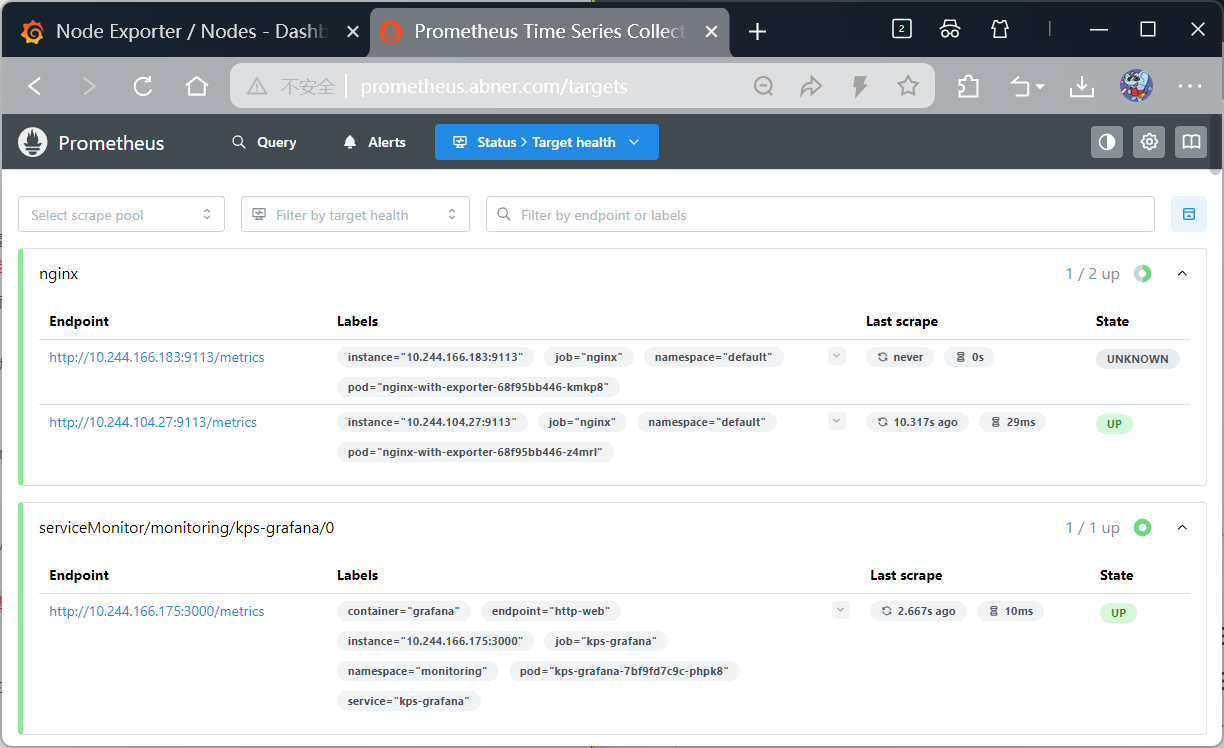Bookmark the page with the star icon
The image size is (1224, 748).
coord(908,86)
